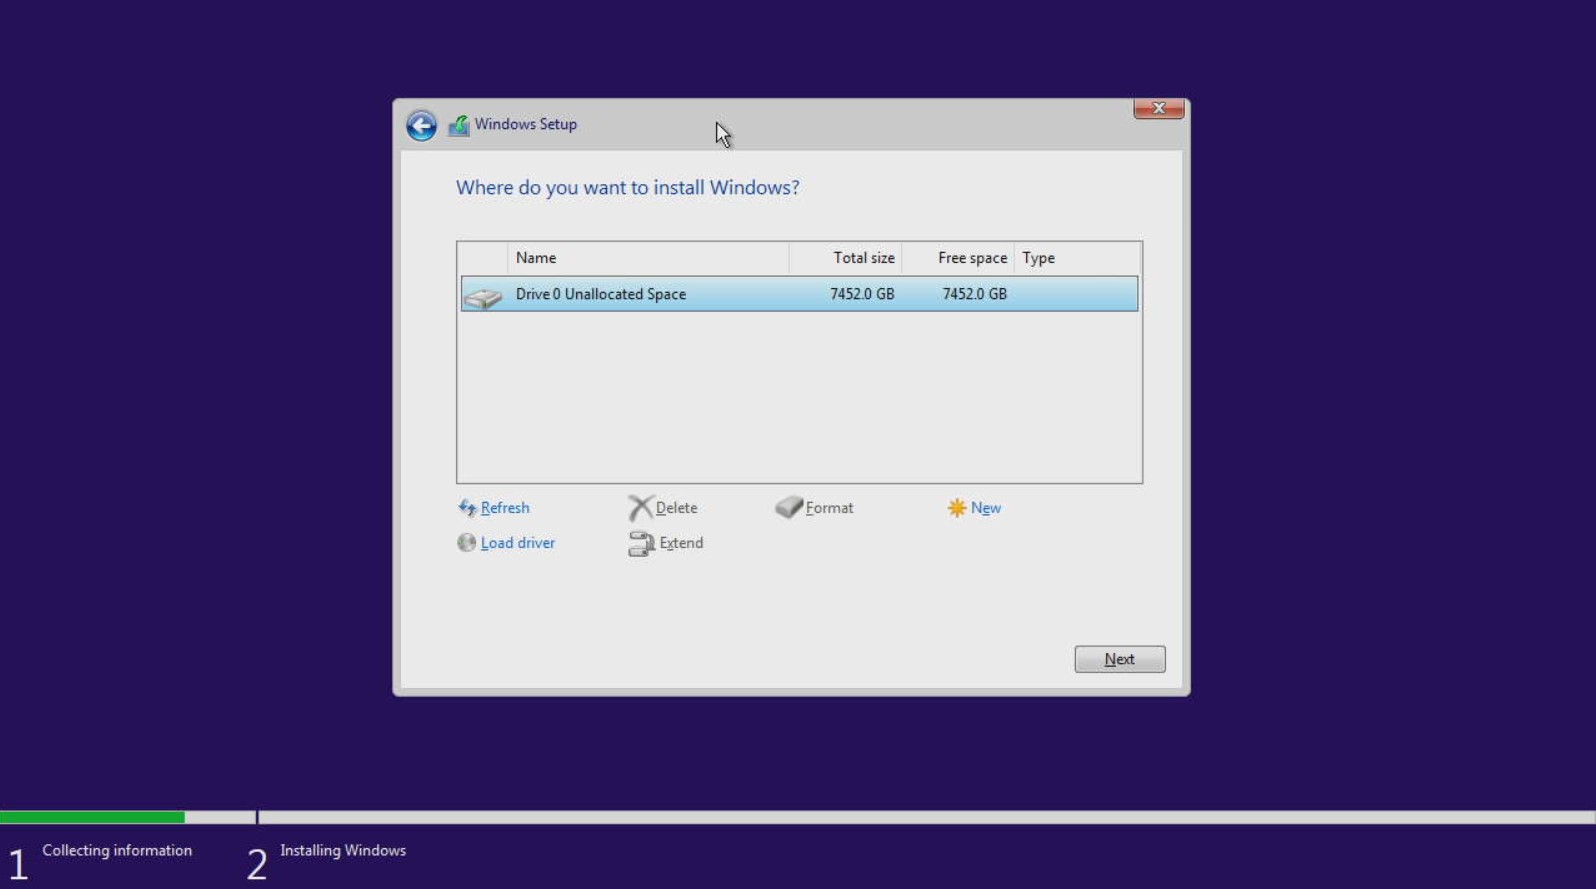Click the Total size column header
The height and width of the screenshot is (889, 1596).
(845, 258)
